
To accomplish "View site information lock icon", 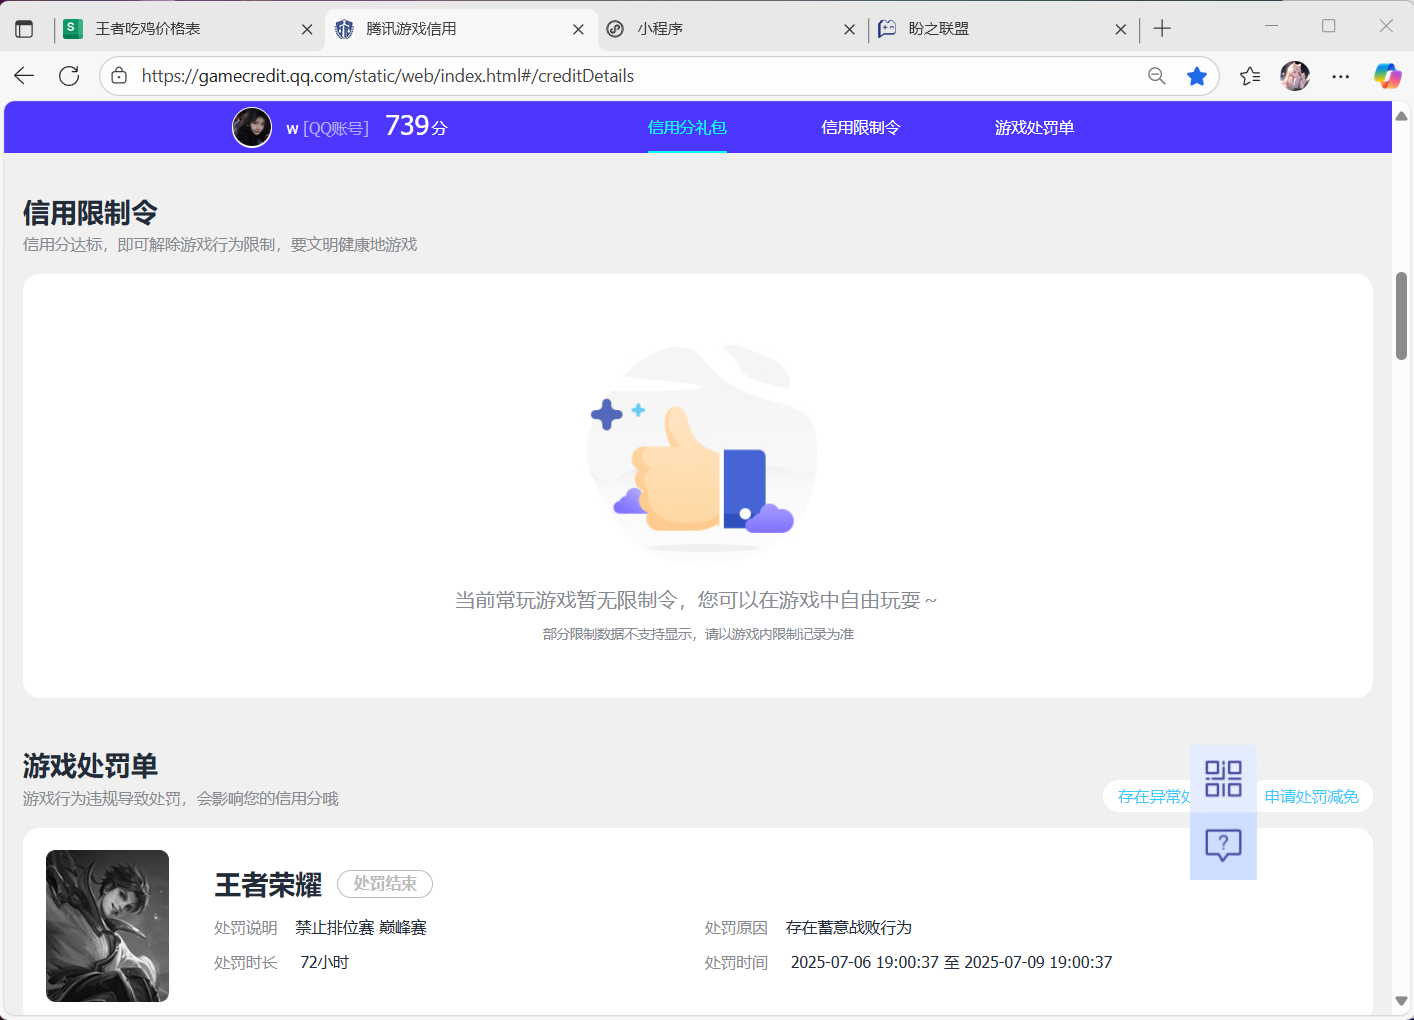I will coord(119,76).
